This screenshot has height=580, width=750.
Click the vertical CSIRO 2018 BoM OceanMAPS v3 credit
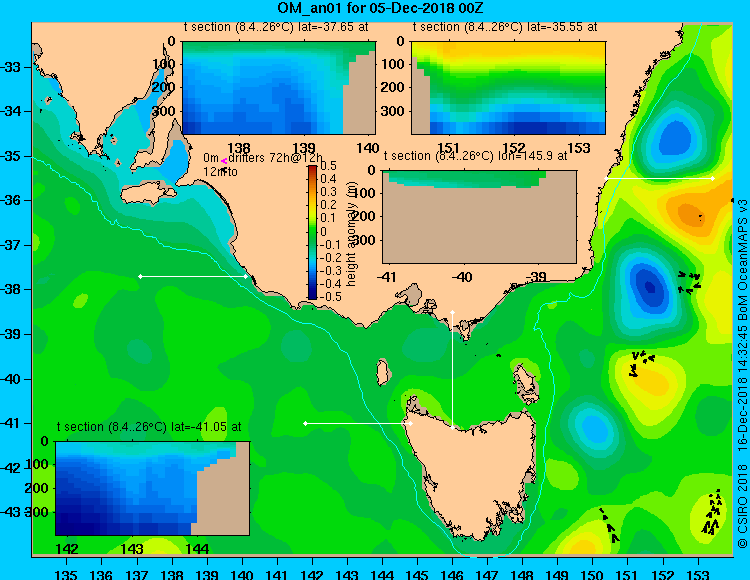(x=742, y=373)
